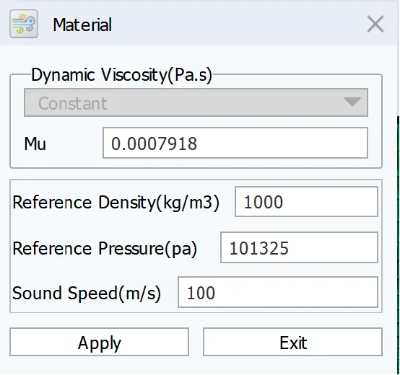Edit the Reference Density field
This screenshot has height=375, width=400.
pos(306,202)
